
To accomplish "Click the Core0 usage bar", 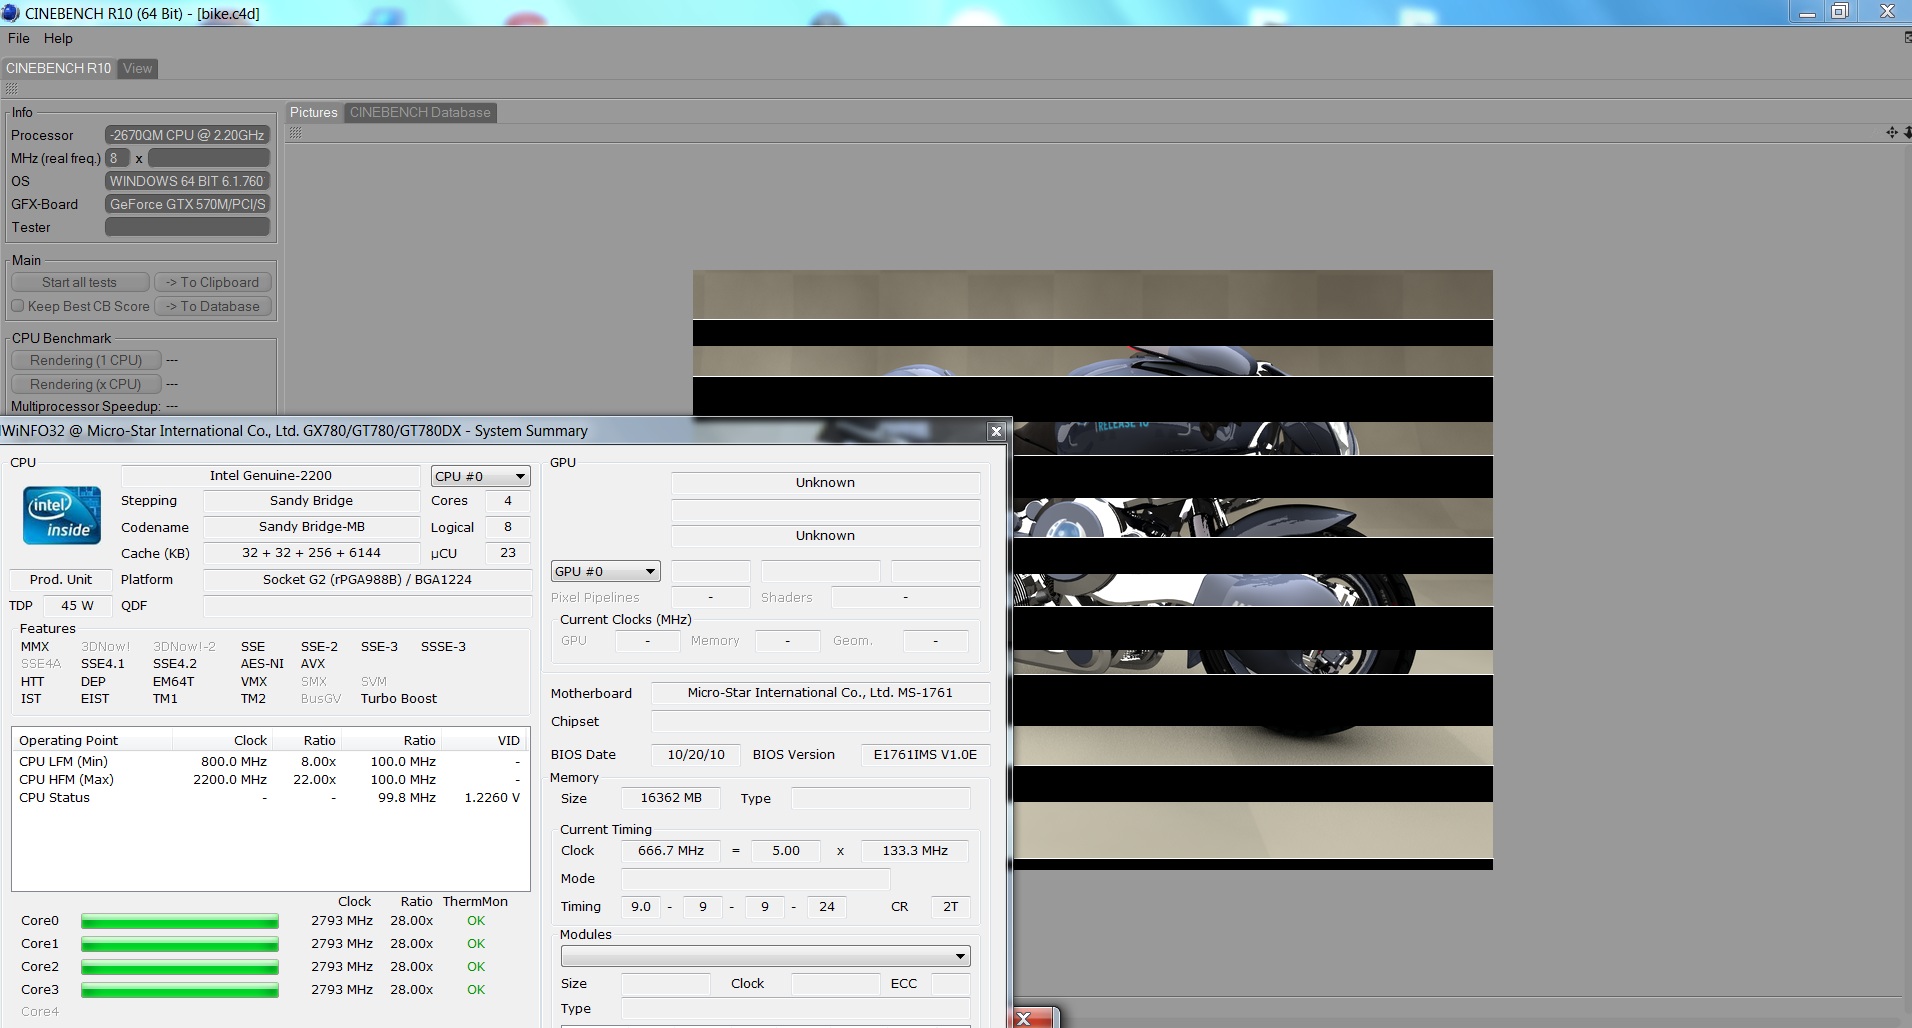I will point(180,921).
